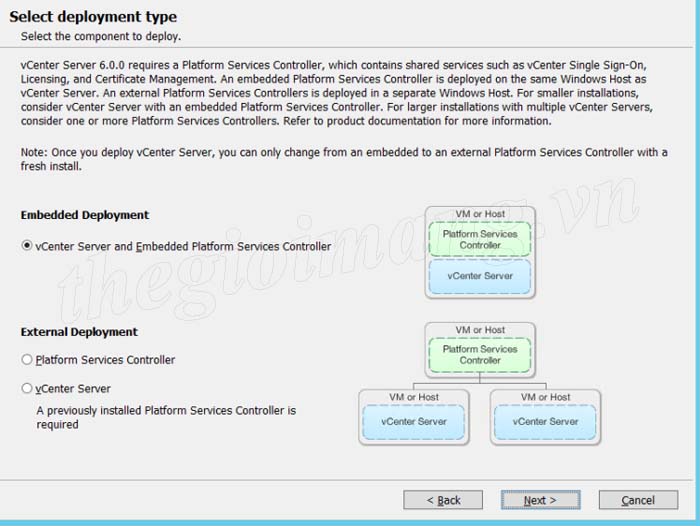Viewport: 700px width, 526px height.
Task: Choose the Platform Services Controller radio button
Action: (x=27, y=359)
